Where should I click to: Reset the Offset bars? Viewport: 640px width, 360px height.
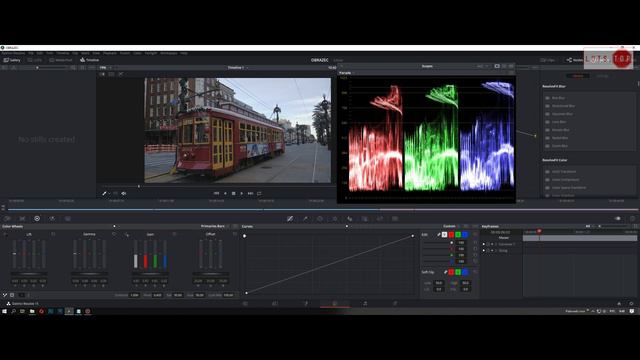click(x=235, y=234)
